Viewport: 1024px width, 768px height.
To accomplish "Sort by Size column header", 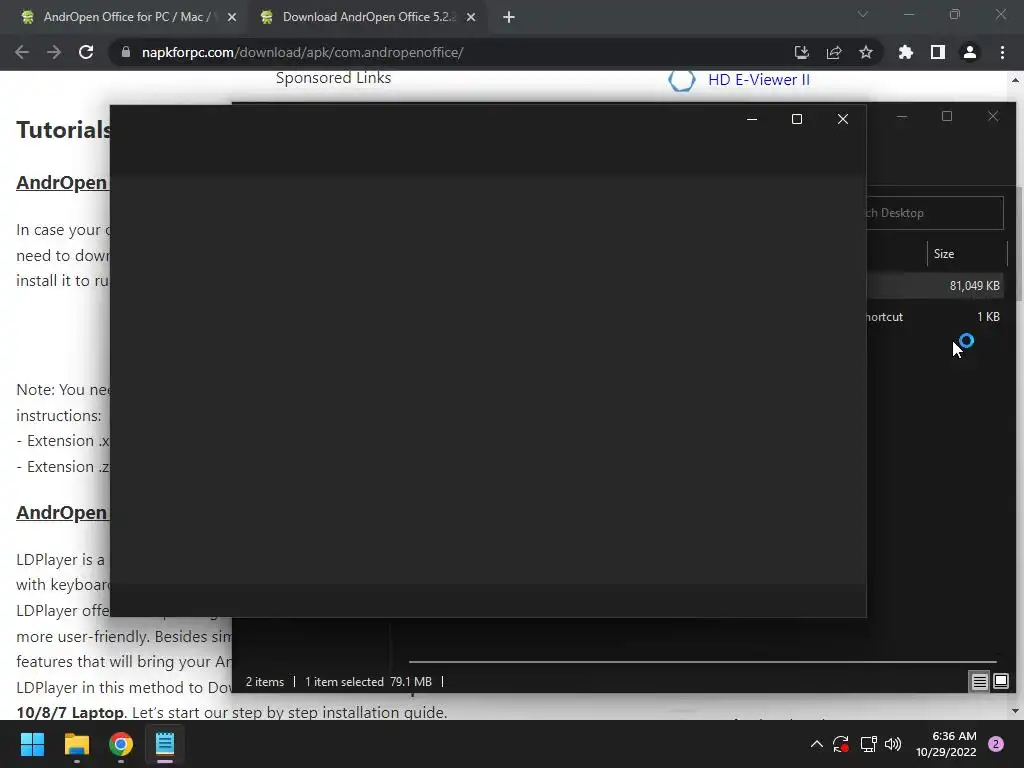I will point(967,254).
